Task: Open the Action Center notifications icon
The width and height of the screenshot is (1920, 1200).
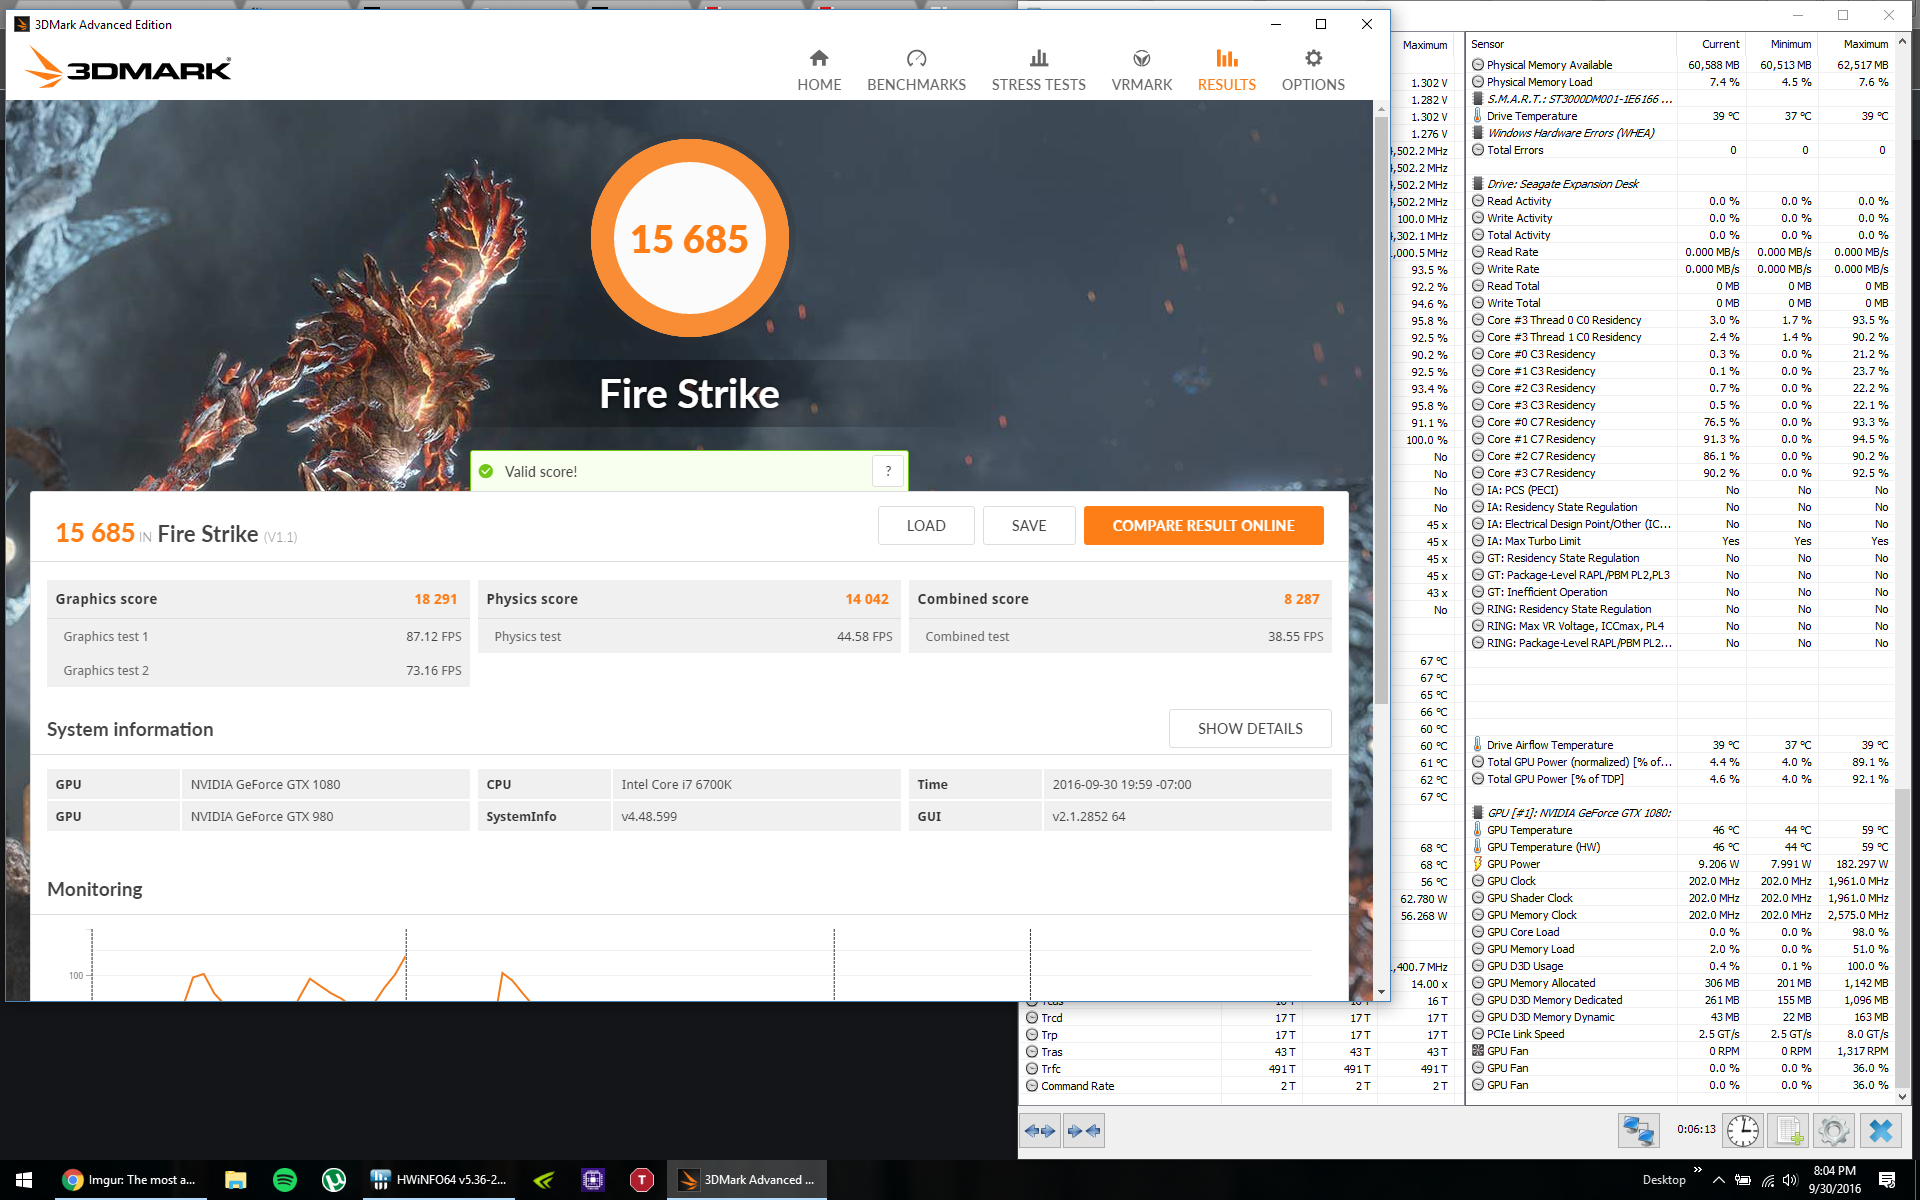Action: (1887, 1180)
